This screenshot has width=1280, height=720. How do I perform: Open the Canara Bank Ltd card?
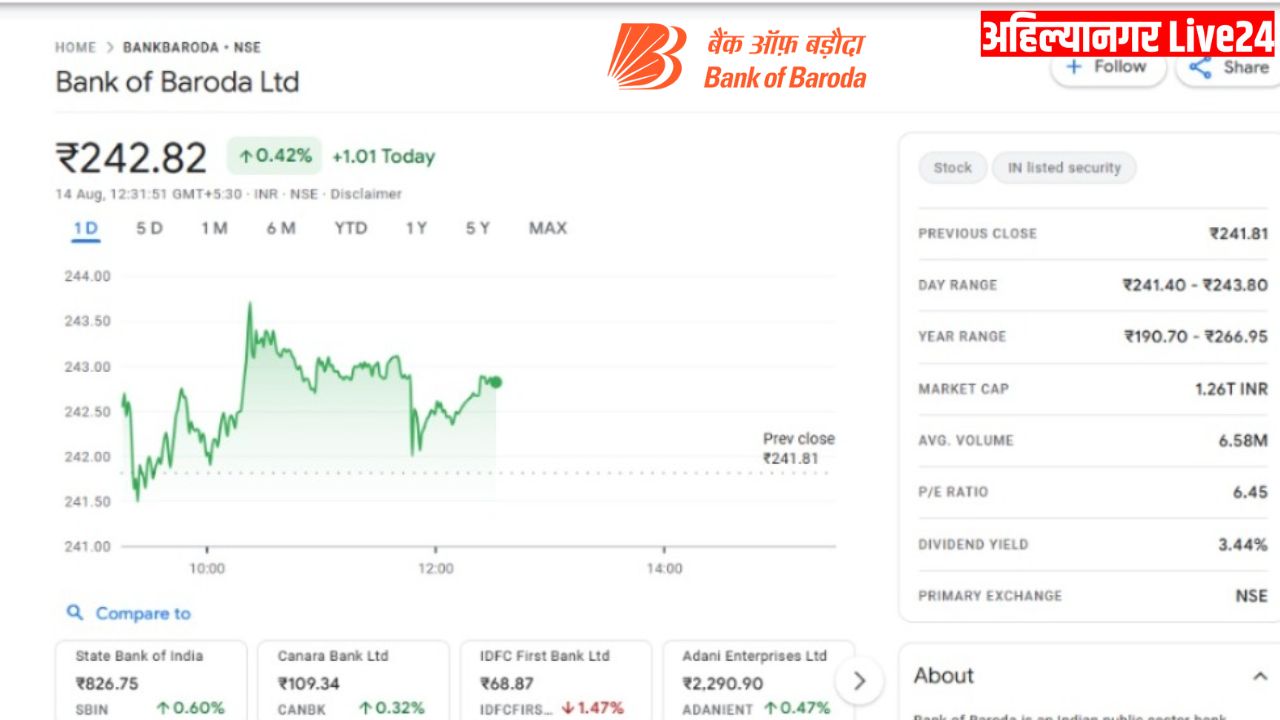[x=353, y=681]
